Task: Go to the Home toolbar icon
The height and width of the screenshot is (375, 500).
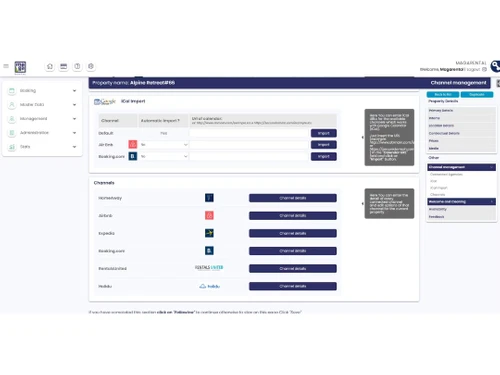Action: point(50,66)
